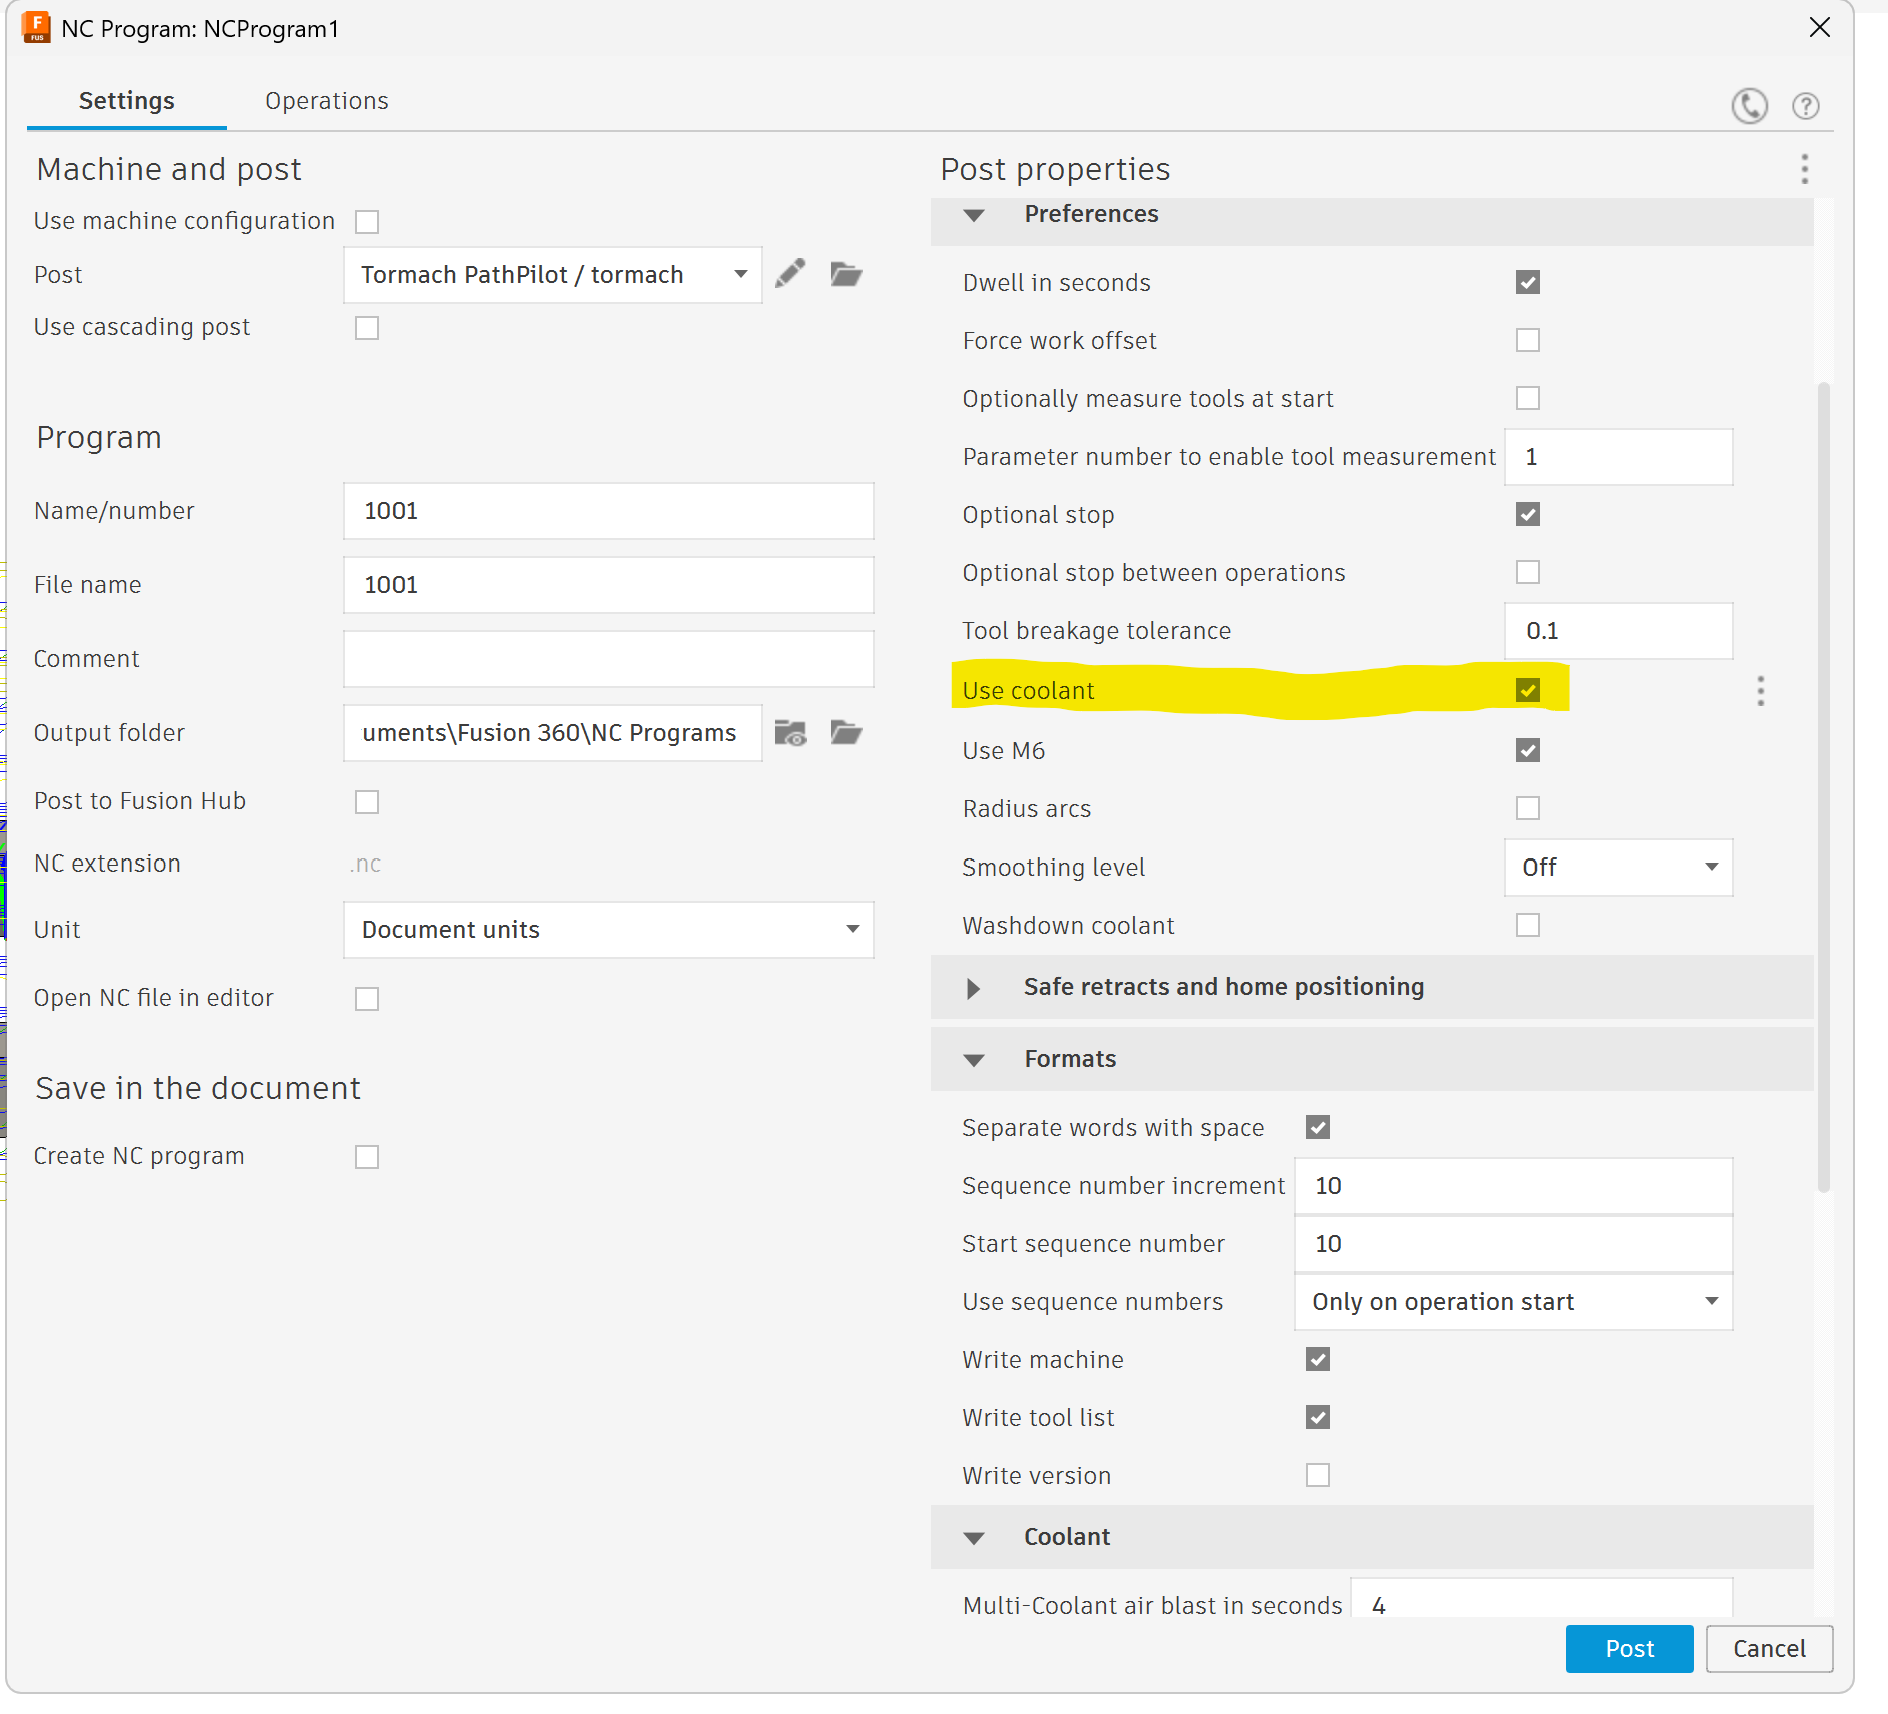This screenshot has height=1714, width=1888.
Task: Select the Settings tab
Action: (127, 101)
